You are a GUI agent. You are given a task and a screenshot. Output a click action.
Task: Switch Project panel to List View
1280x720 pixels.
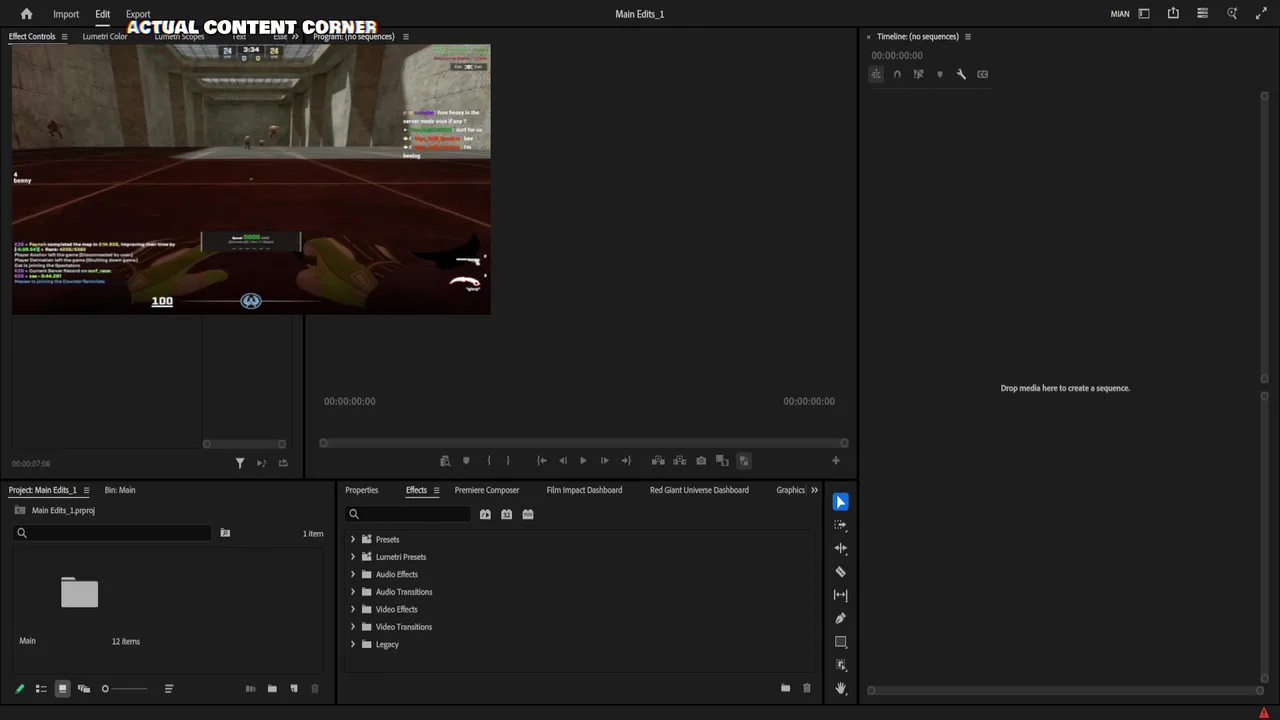tap(41, 688)
